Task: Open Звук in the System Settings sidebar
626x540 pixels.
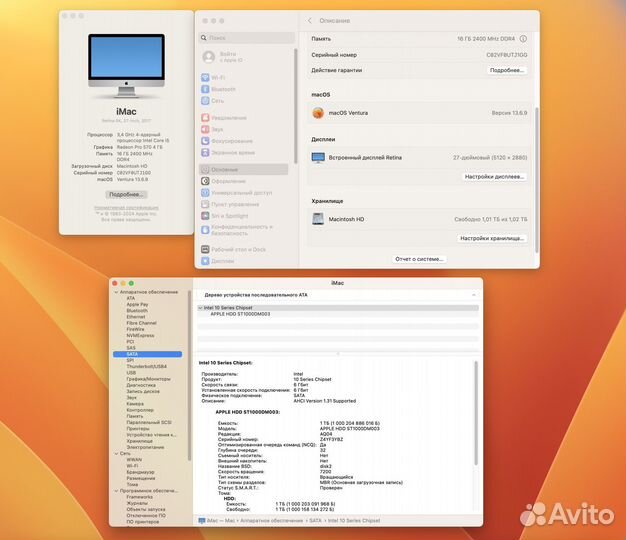Action: click(x=212, y=129)
